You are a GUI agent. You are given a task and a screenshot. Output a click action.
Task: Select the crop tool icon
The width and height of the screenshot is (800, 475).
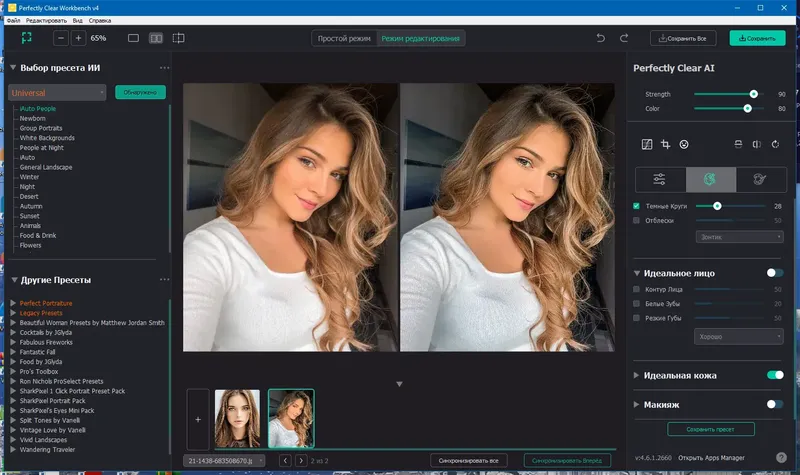click(x=665, y=144)
